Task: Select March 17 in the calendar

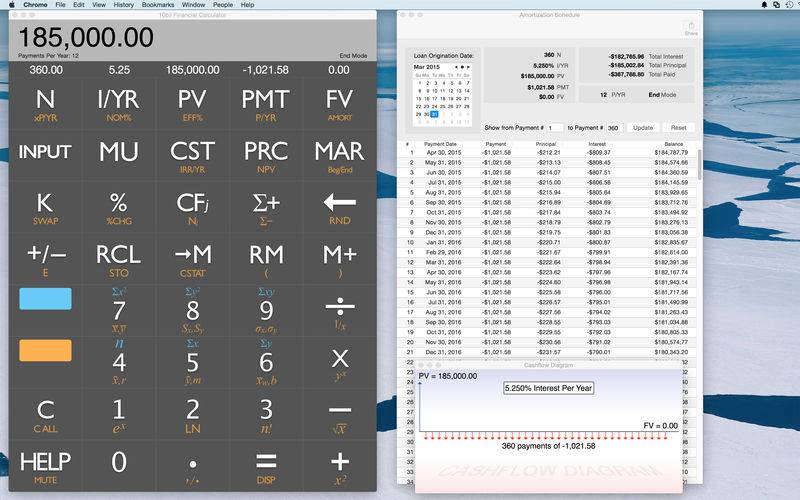Action: coord(434,98)
